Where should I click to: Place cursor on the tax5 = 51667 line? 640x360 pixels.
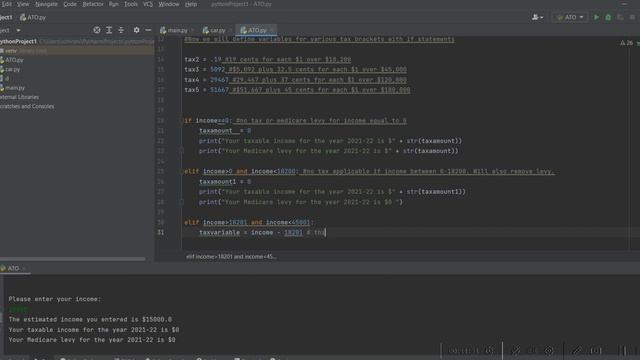point(297,90)
